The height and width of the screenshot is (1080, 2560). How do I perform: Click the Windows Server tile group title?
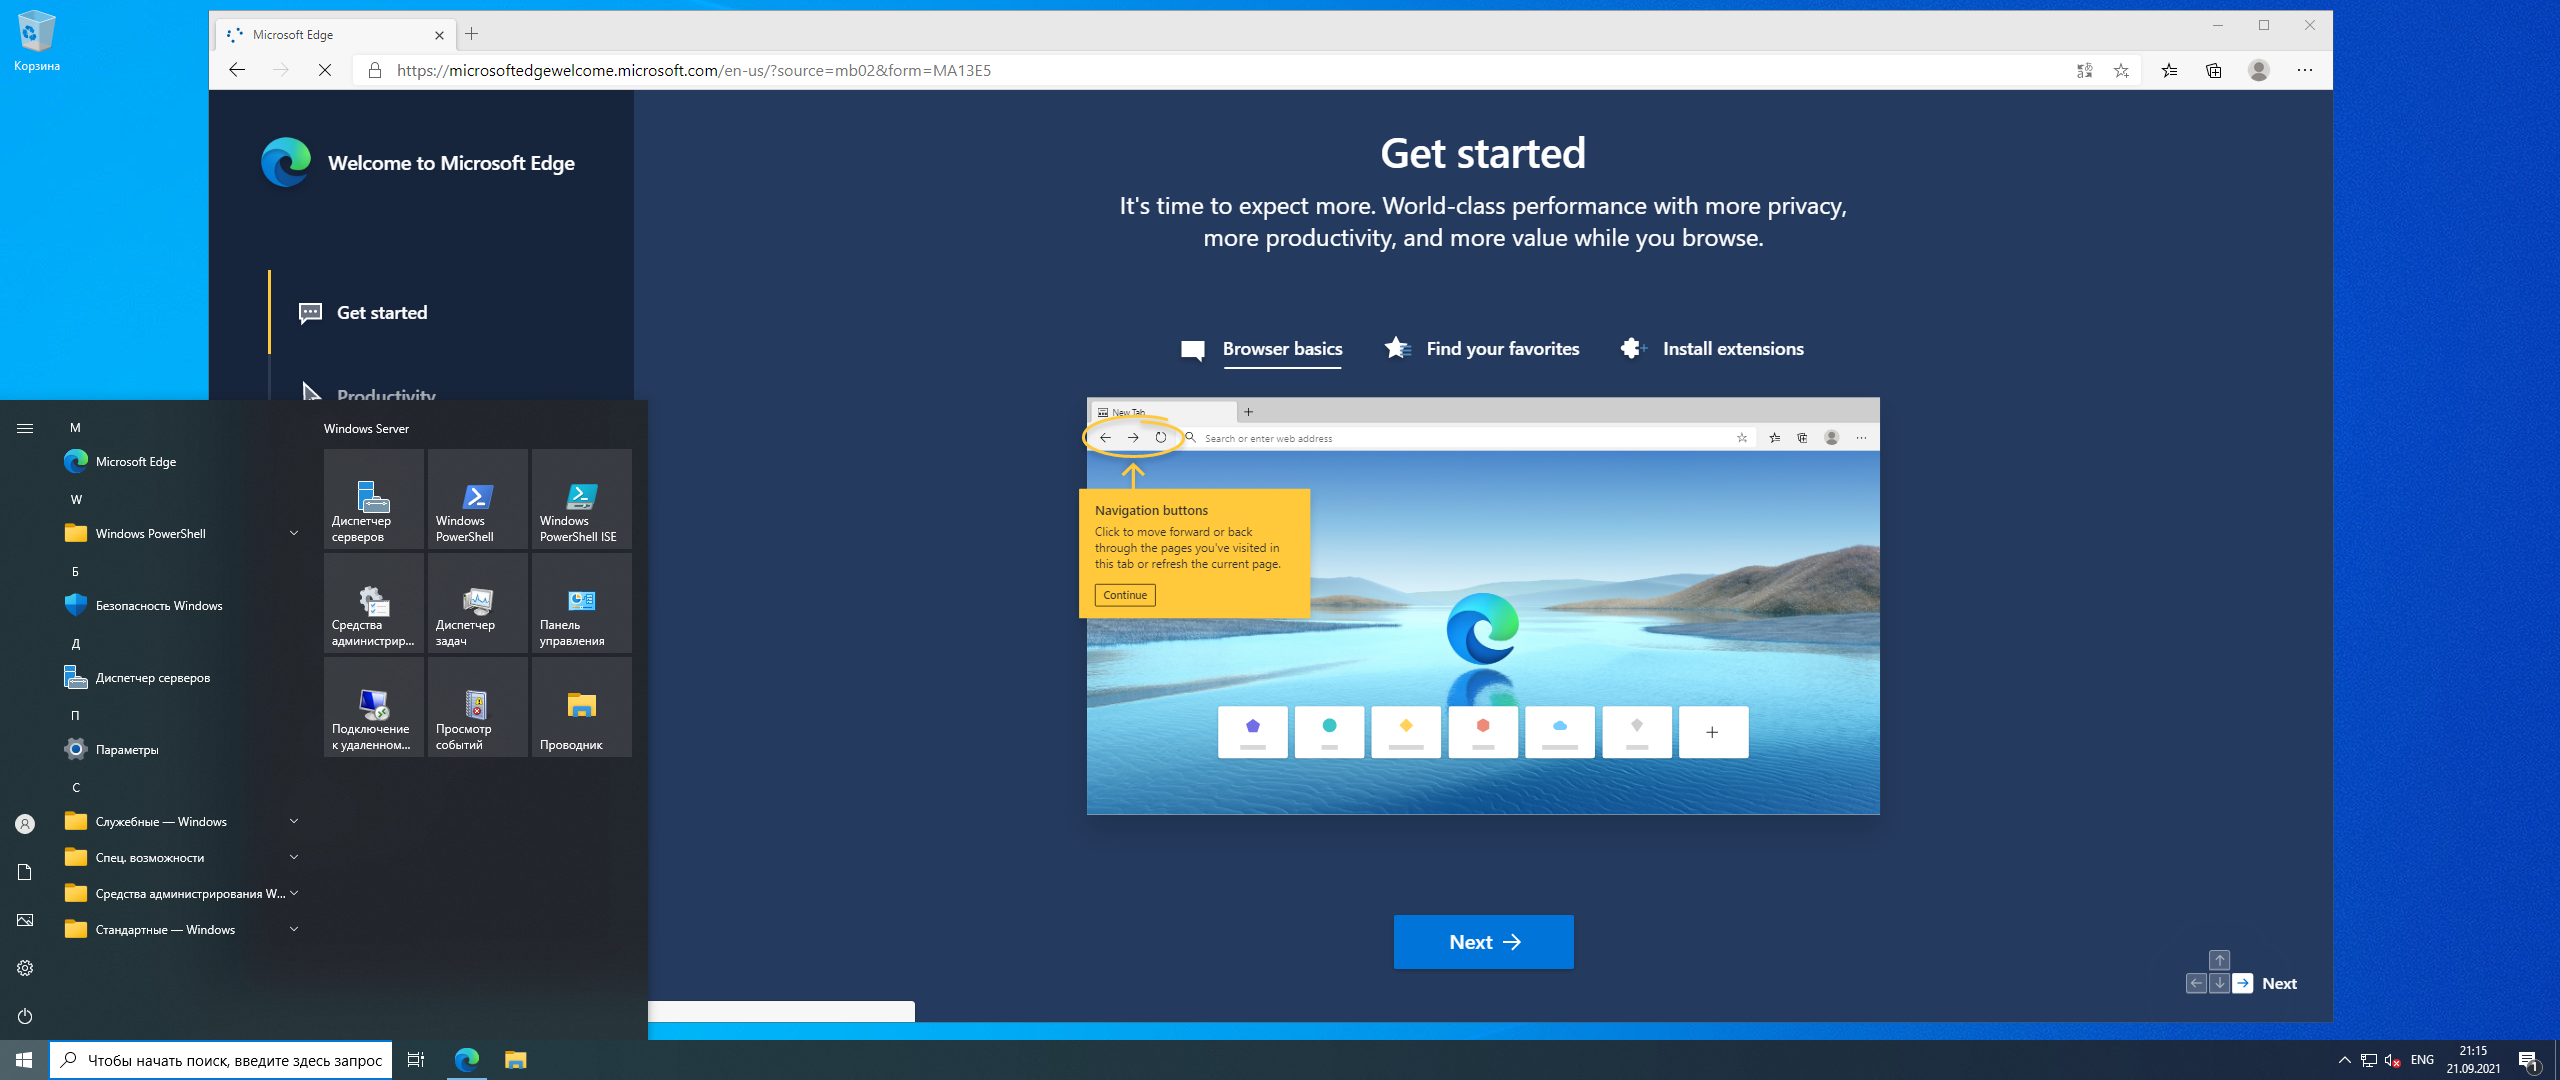(x=366, y=429)
